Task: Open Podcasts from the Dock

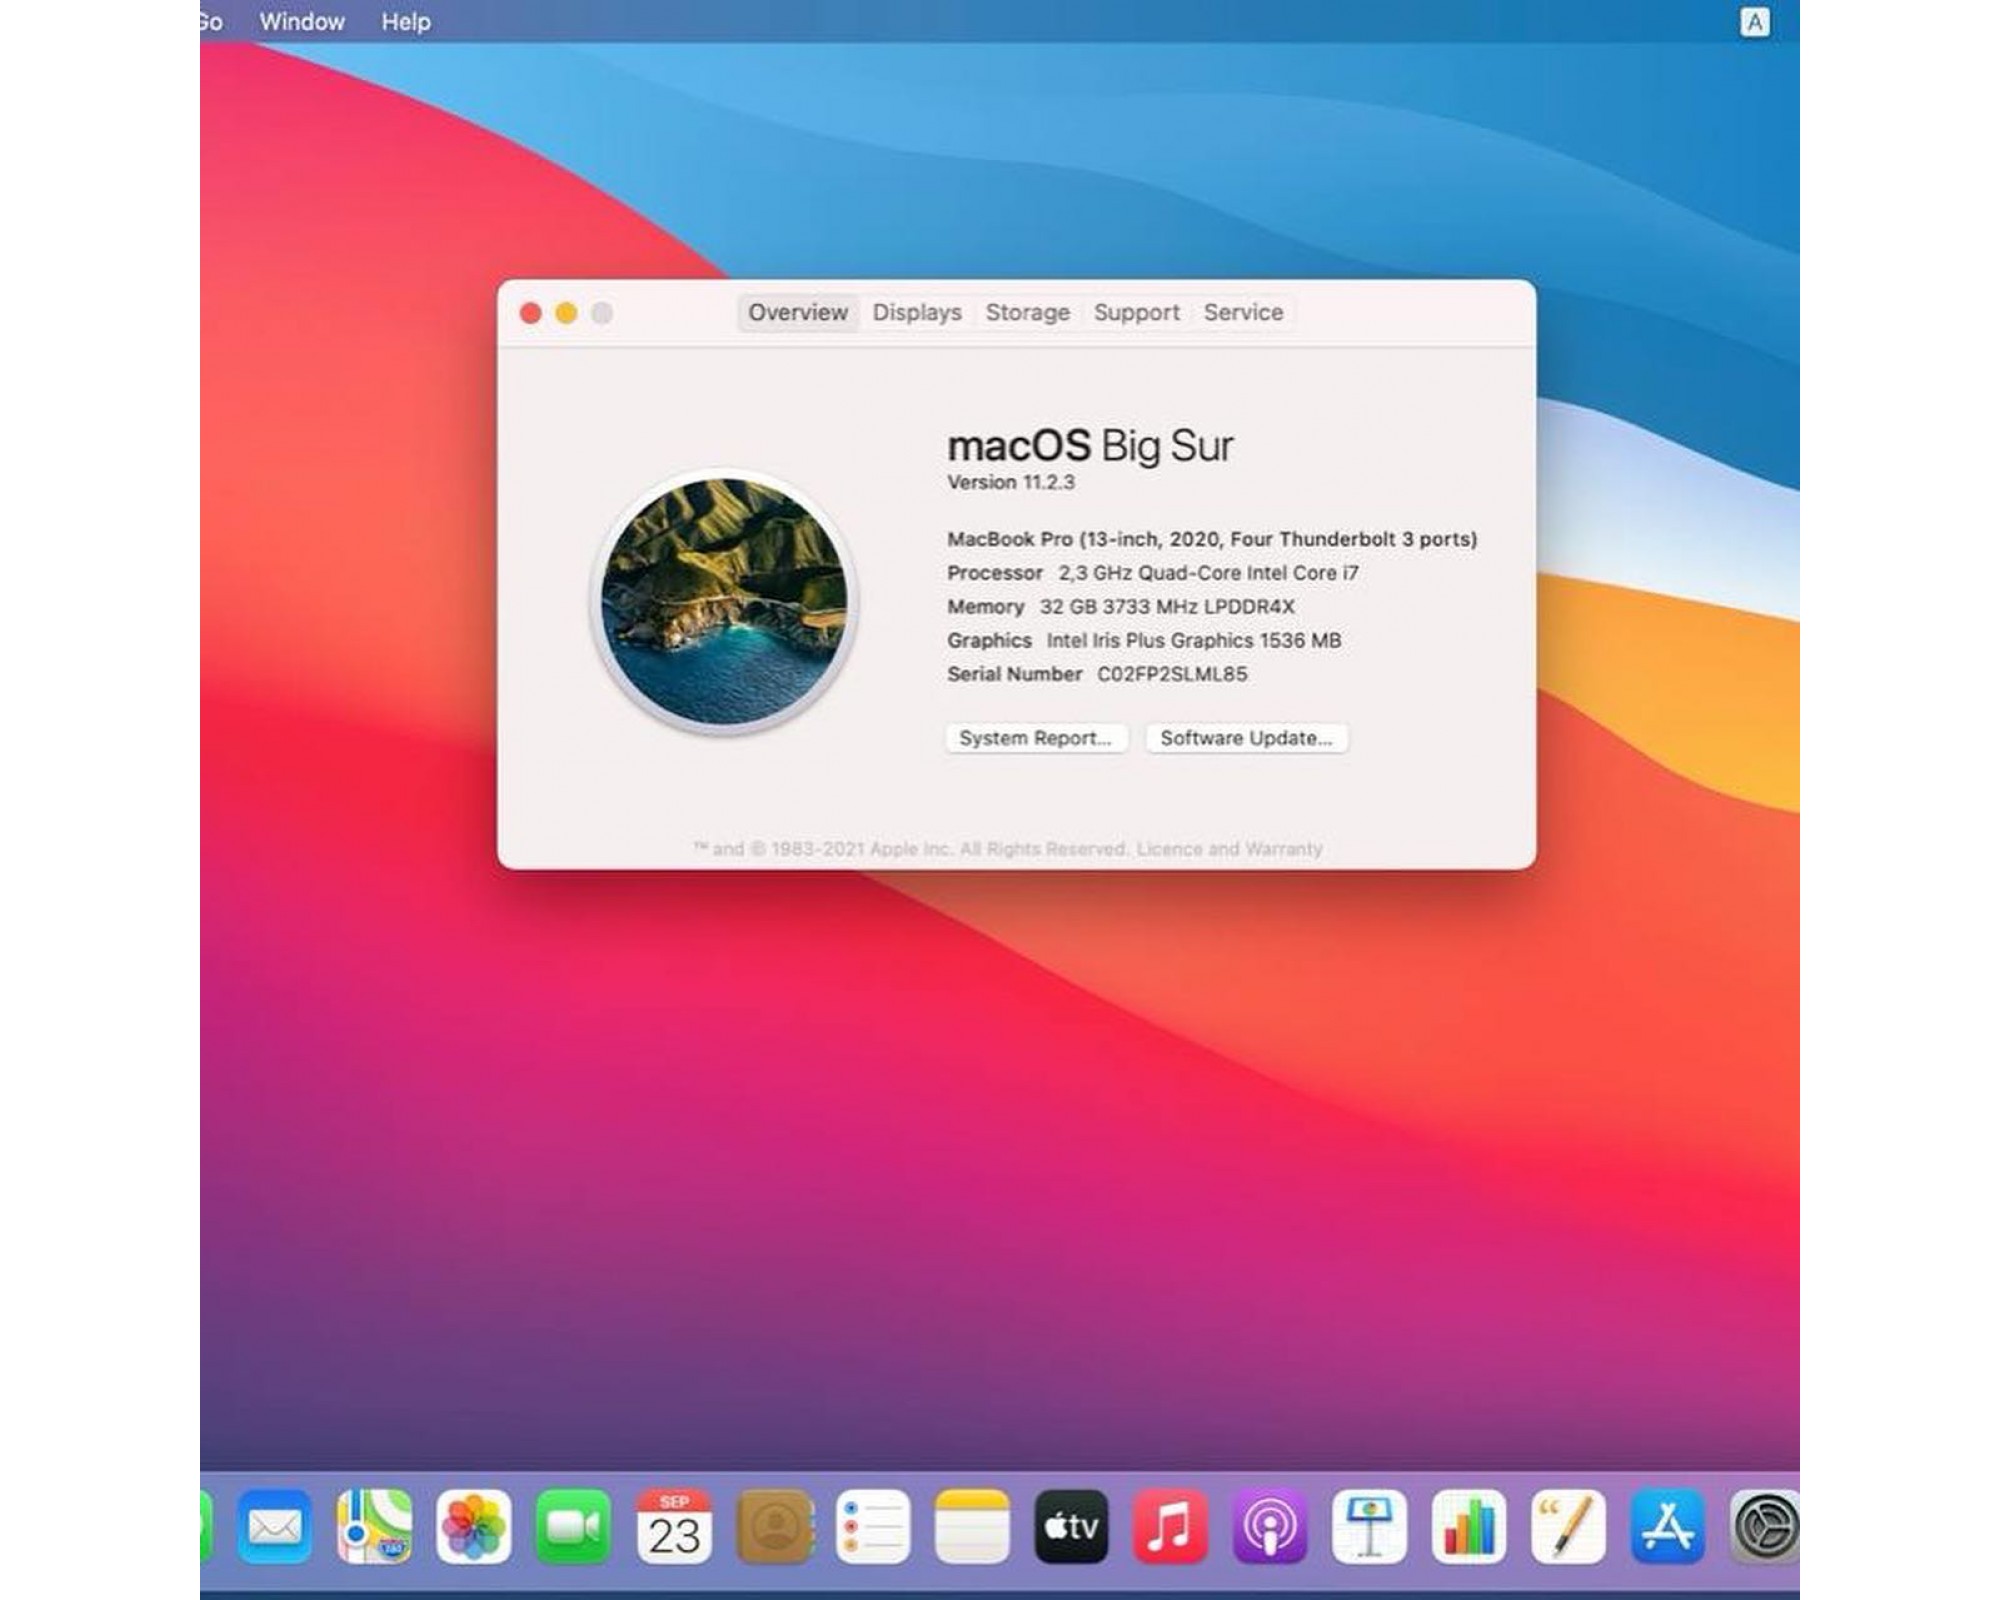Action: [x=1270, y=1526]
